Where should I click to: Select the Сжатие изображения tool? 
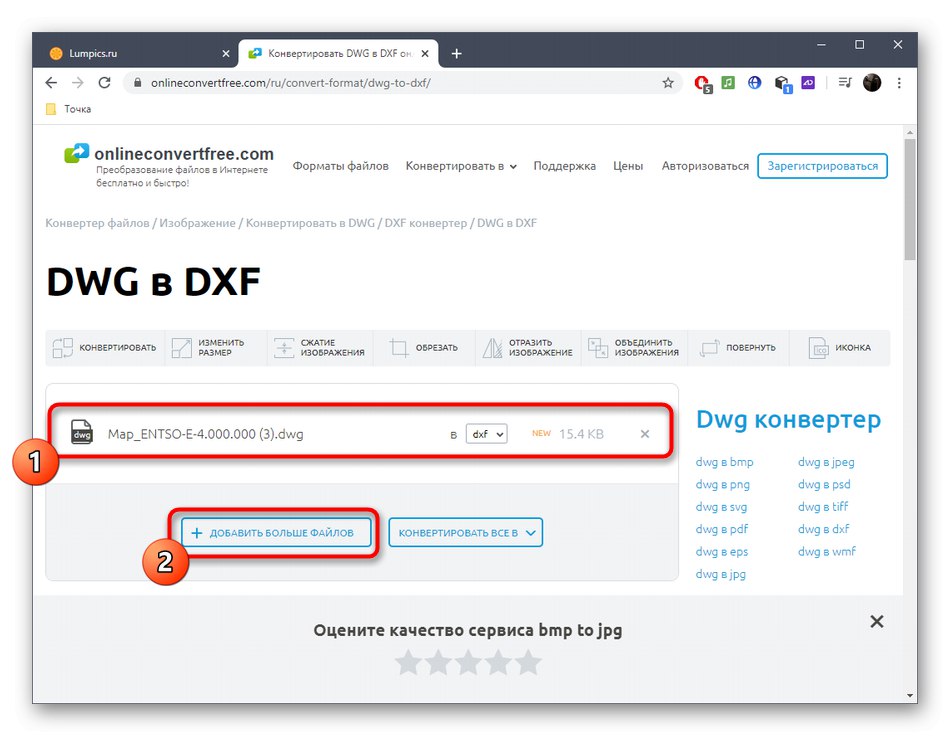(320, 348)
